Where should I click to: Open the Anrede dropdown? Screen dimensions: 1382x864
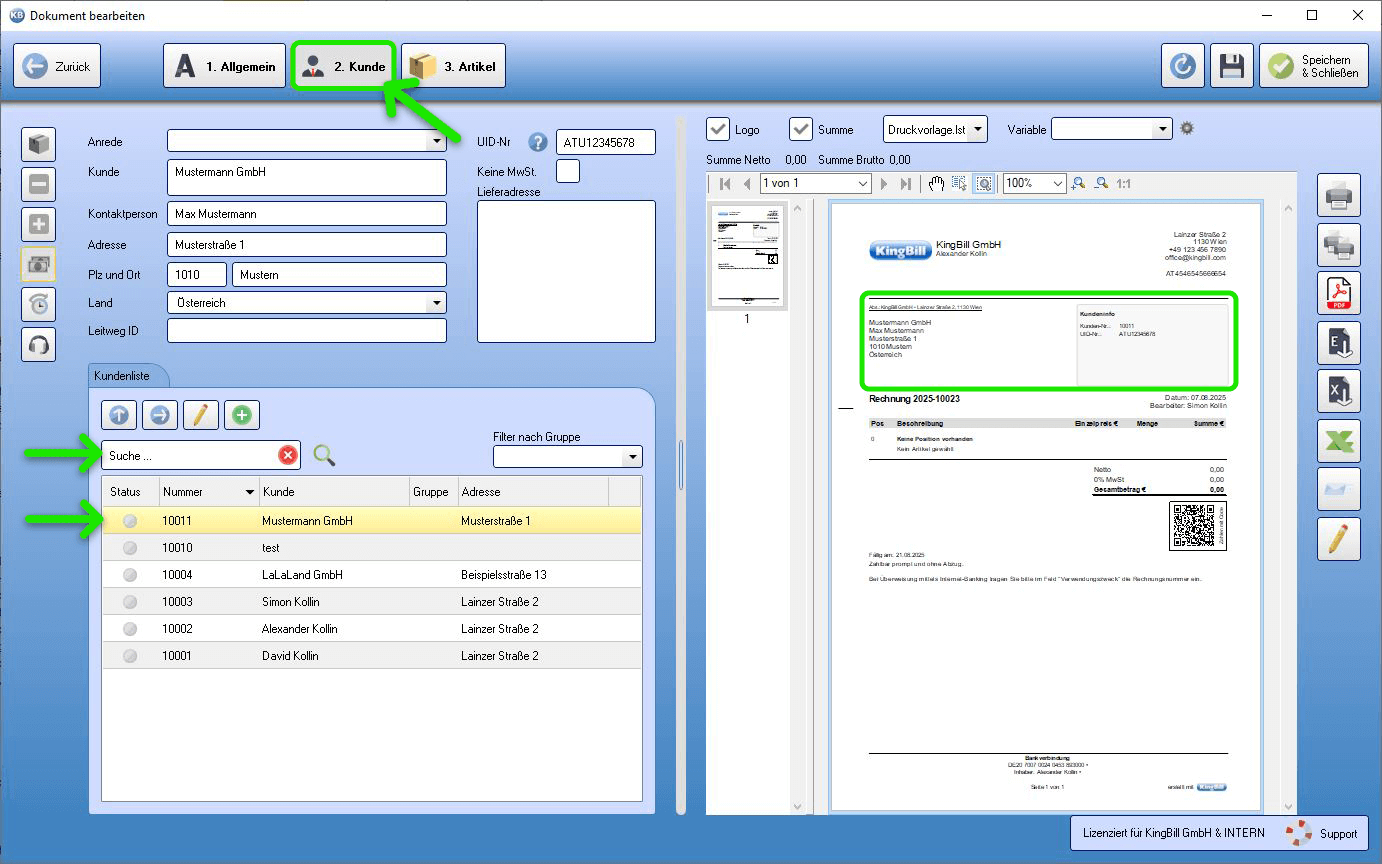(436, 142)
